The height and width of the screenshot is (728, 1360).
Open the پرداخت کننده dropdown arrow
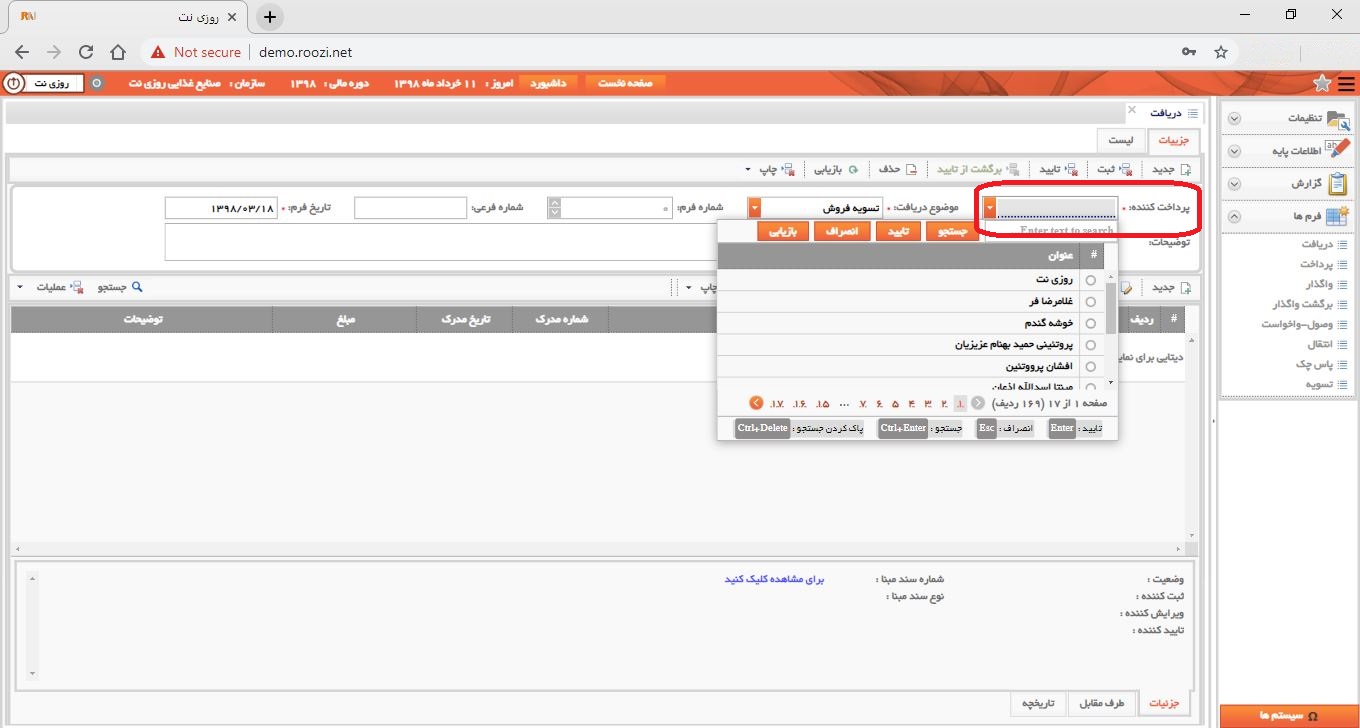(x=990, y=208)
